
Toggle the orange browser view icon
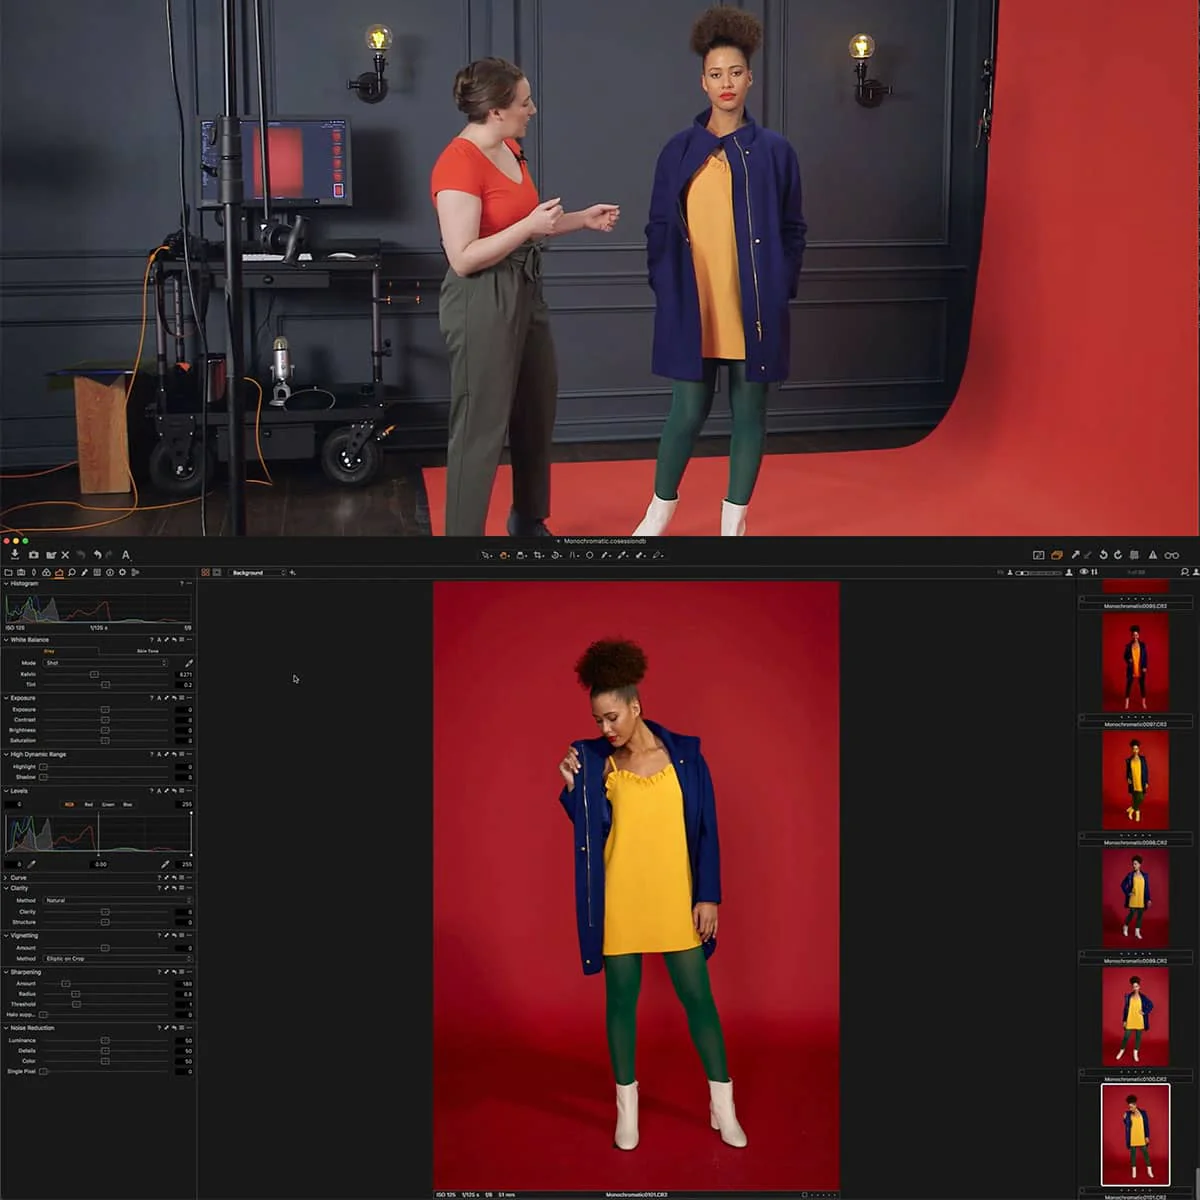(x=1057, y=555)
